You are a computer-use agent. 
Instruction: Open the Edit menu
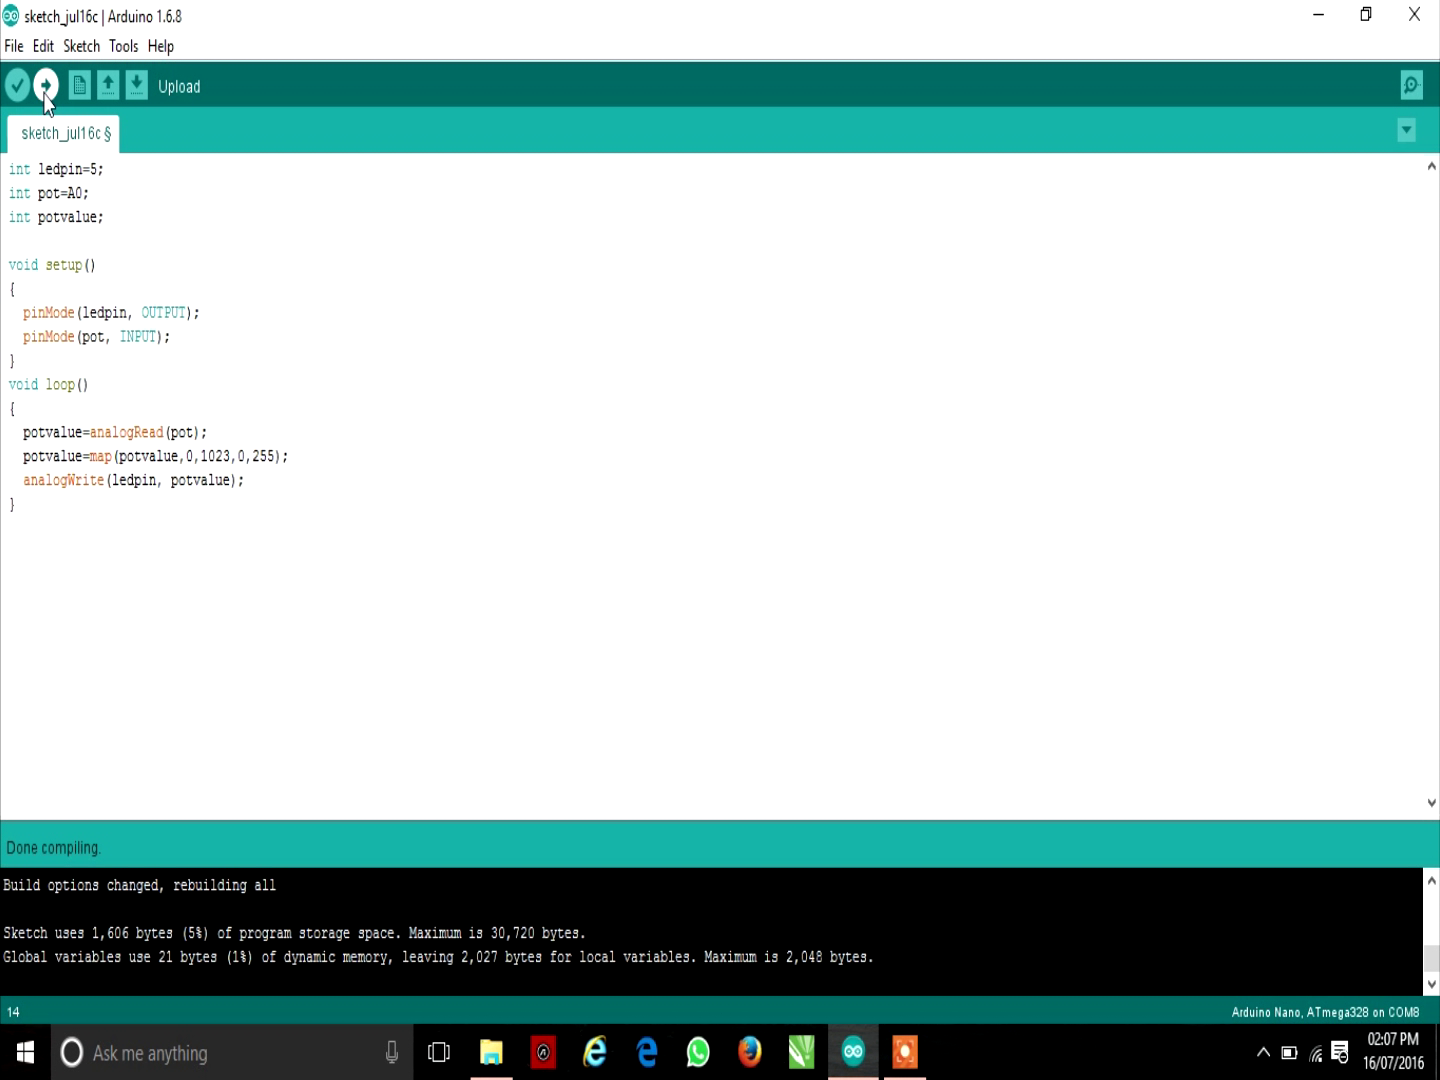[x=43, y=46]
